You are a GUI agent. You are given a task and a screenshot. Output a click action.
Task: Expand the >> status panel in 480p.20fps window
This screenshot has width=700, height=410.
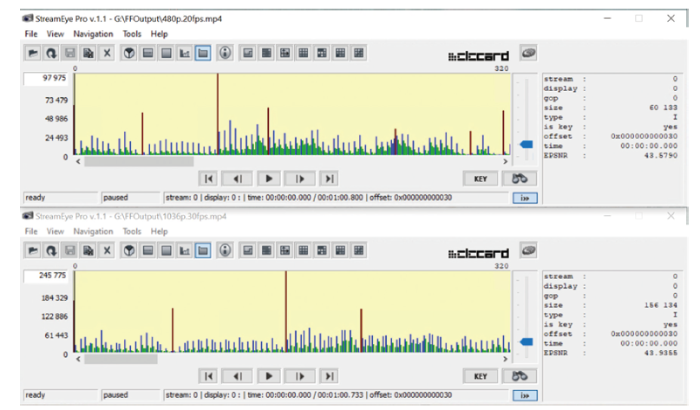click(x=525, y=198)
